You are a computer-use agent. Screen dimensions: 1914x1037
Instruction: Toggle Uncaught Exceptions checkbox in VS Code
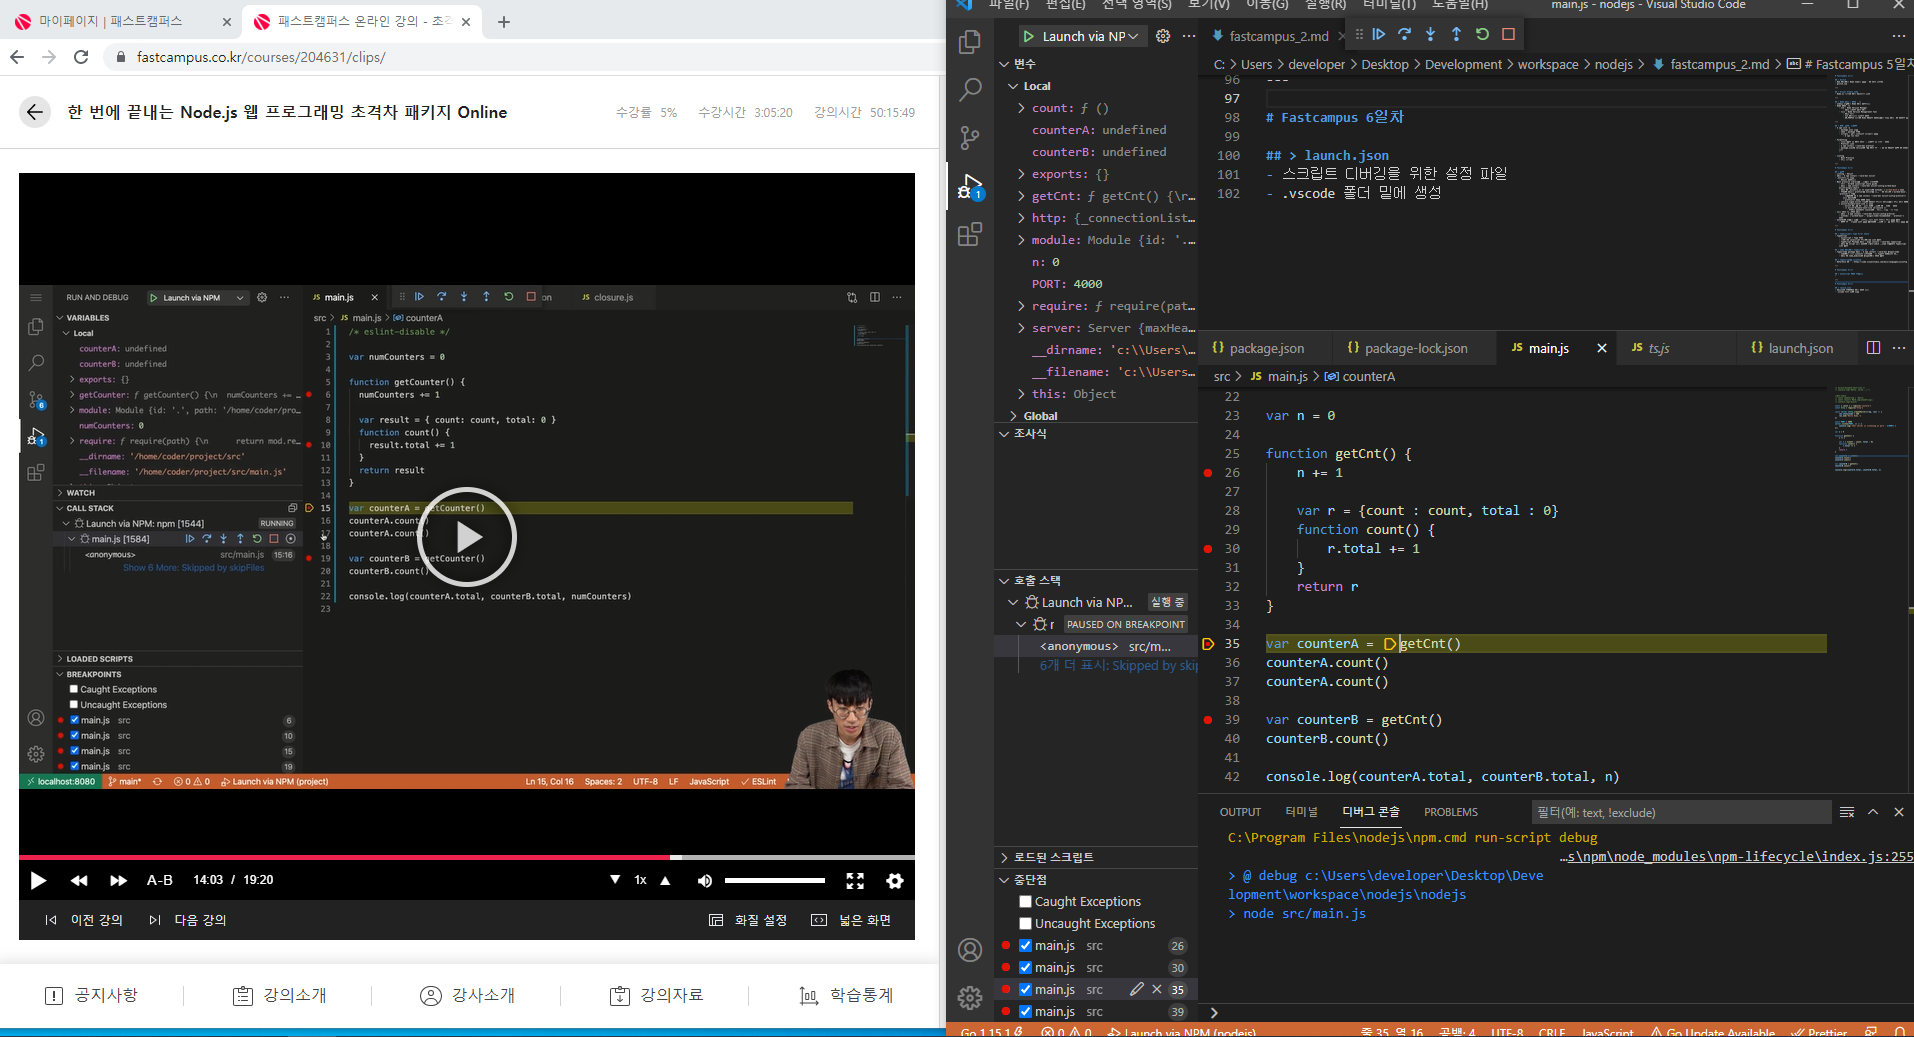pyautogui.click(x=1025, y=923)
